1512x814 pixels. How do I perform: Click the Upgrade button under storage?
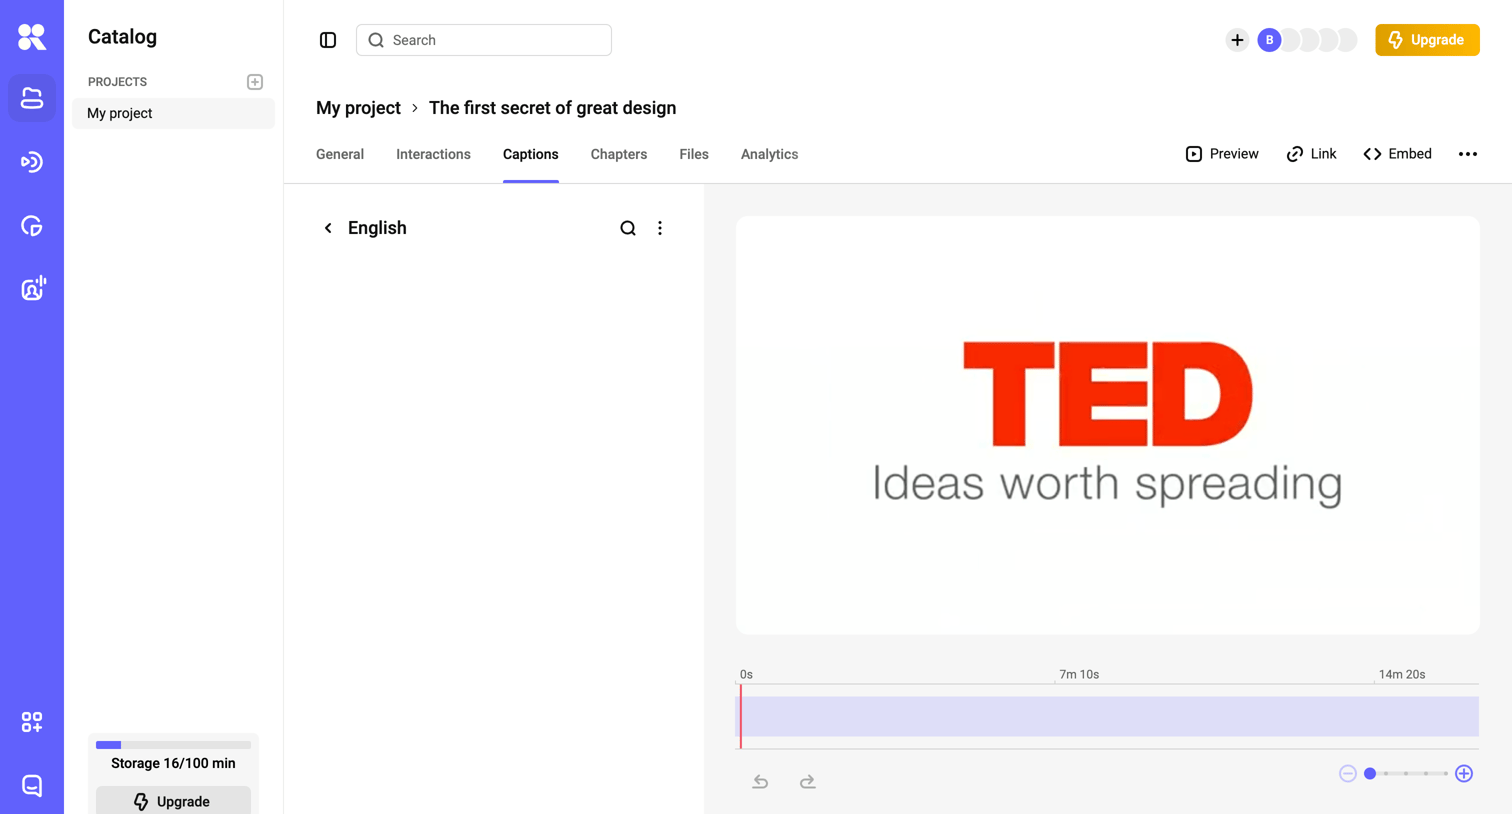click(x=173, y=801)
